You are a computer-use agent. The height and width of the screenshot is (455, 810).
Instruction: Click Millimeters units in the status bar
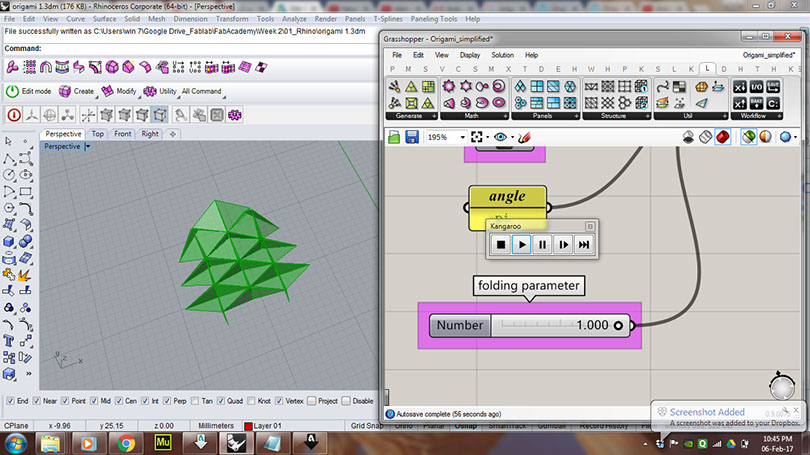[x=216, y=426]
